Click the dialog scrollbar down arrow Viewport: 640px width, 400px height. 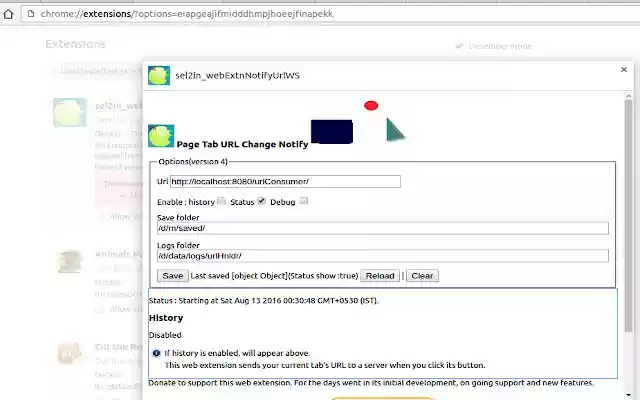(629, 395)
